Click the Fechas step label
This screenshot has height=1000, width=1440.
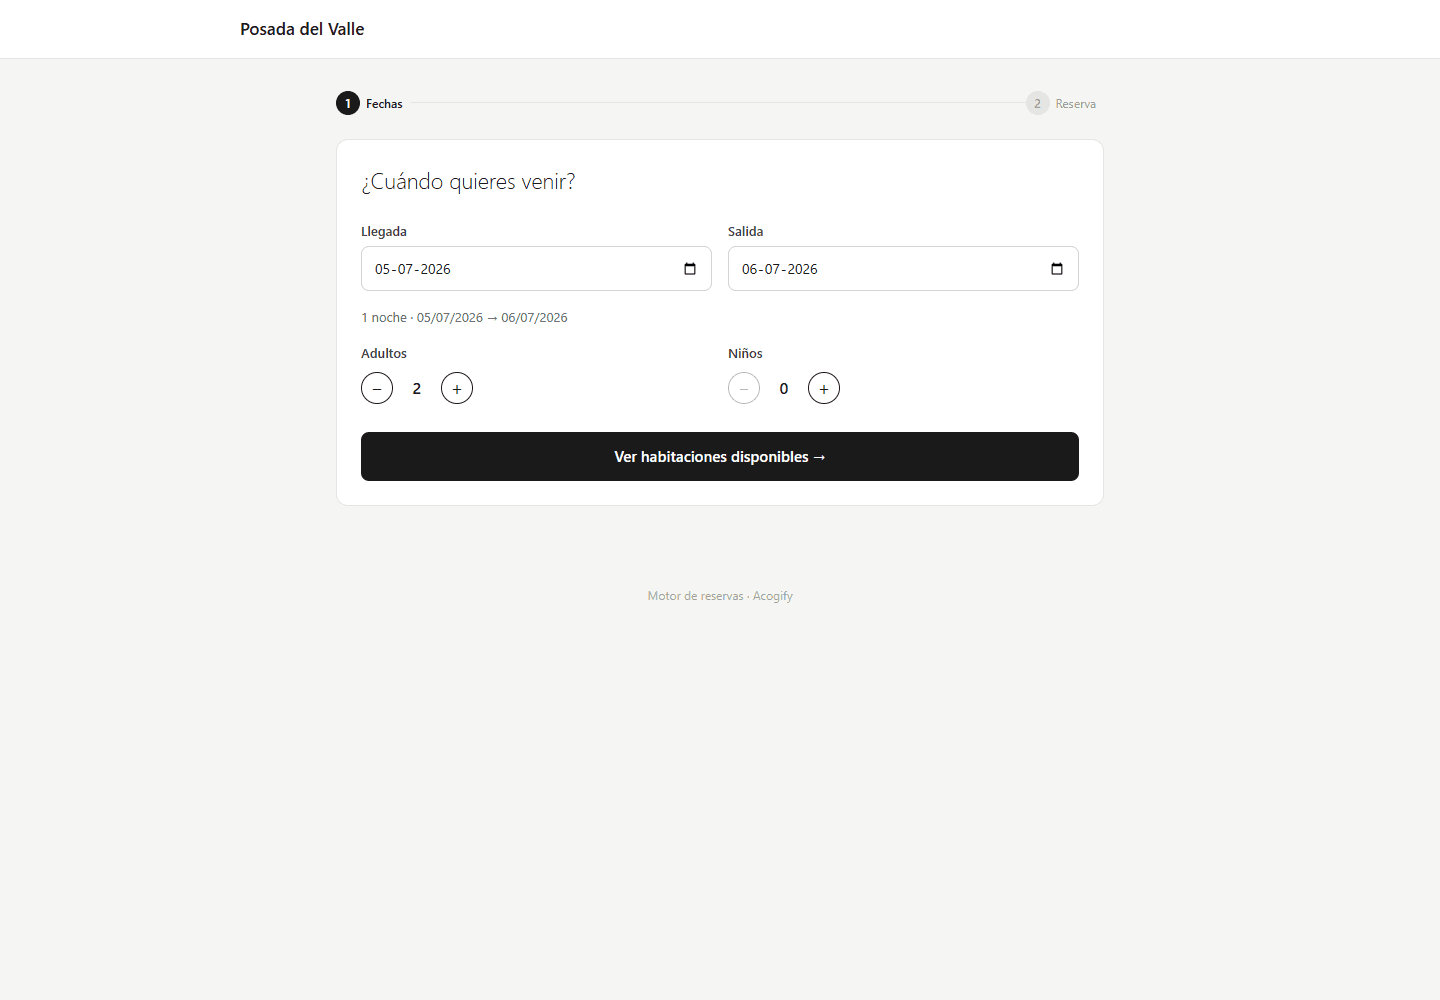point(384,104)
